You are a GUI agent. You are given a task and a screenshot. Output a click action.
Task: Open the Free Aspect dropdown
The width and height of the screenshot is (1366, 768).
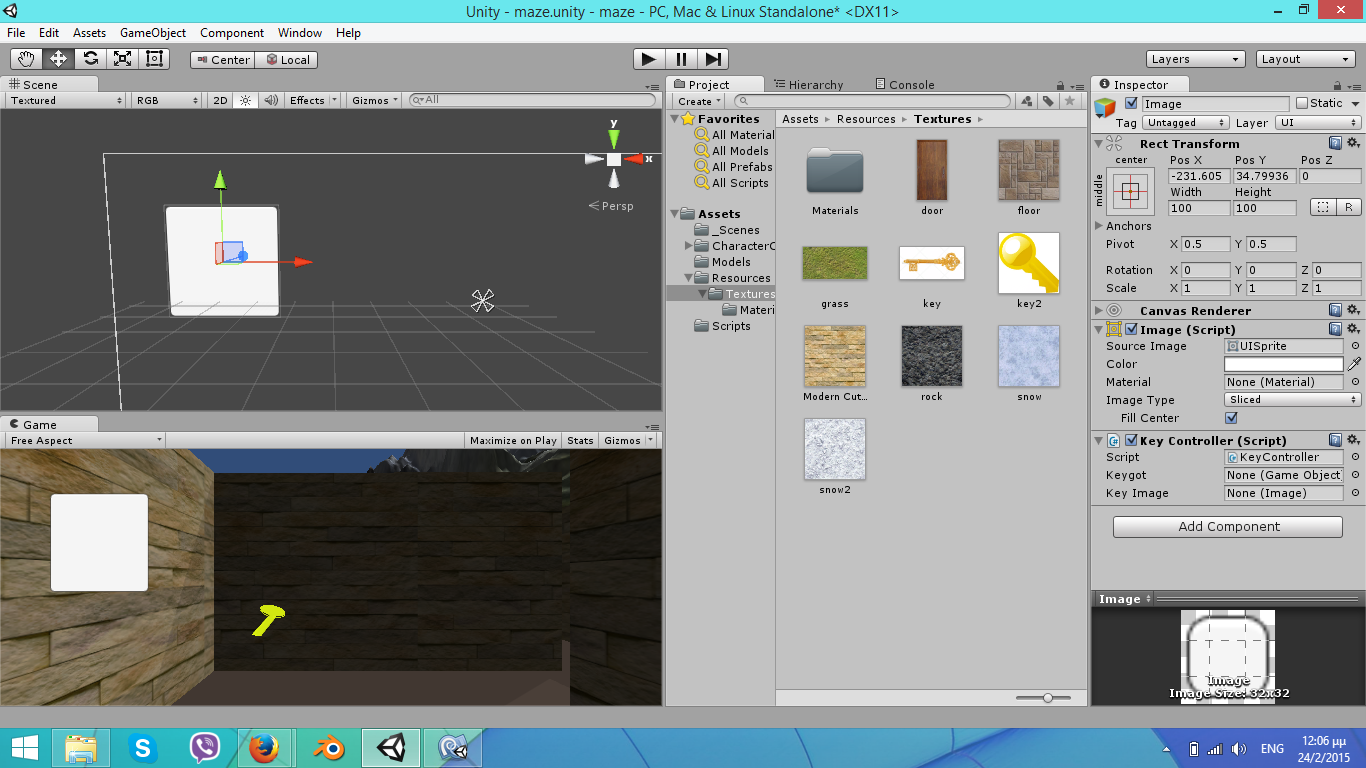point(84,440)
